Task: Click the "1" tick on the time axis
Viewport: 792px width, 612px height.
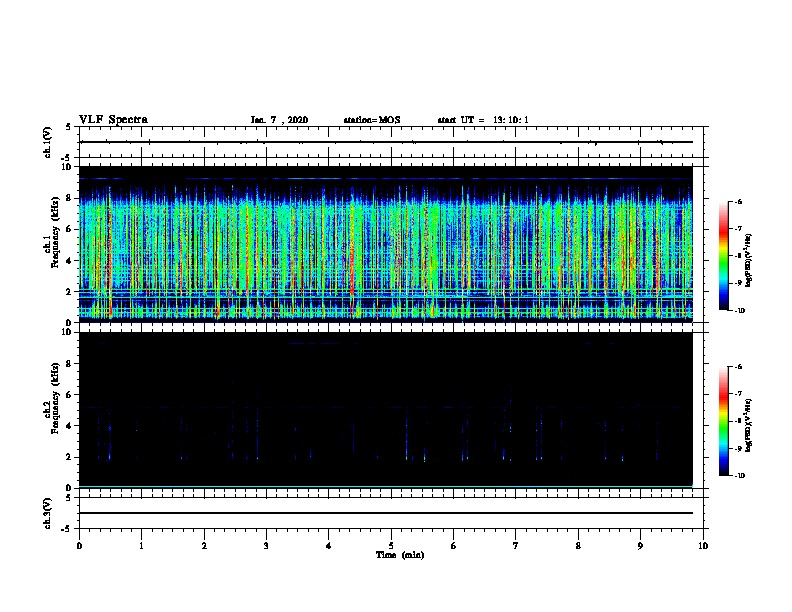Action: click(x=142, y=546)
